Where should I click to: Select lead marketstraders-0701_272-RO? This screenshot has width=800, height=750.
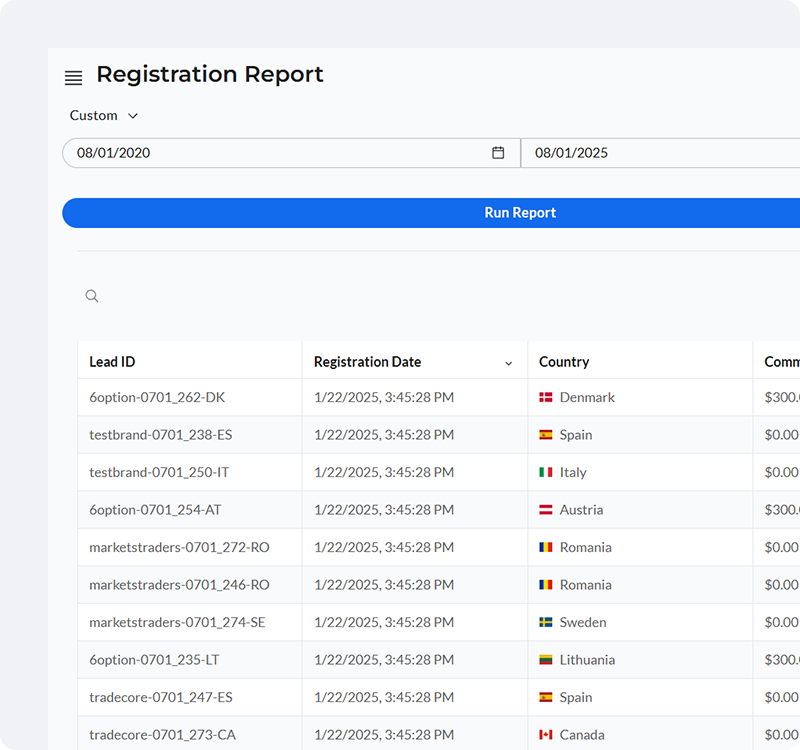(x=179, y=547)
